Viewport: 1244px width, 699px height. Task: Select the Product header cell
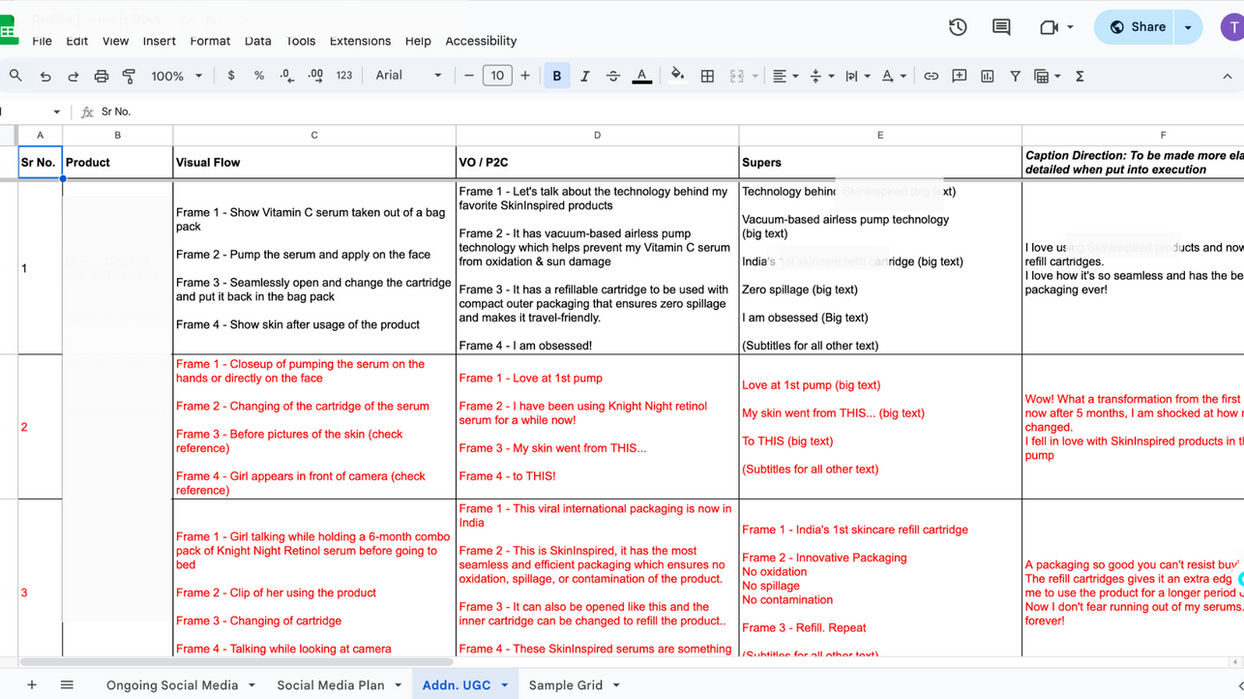tap(117, 162)
